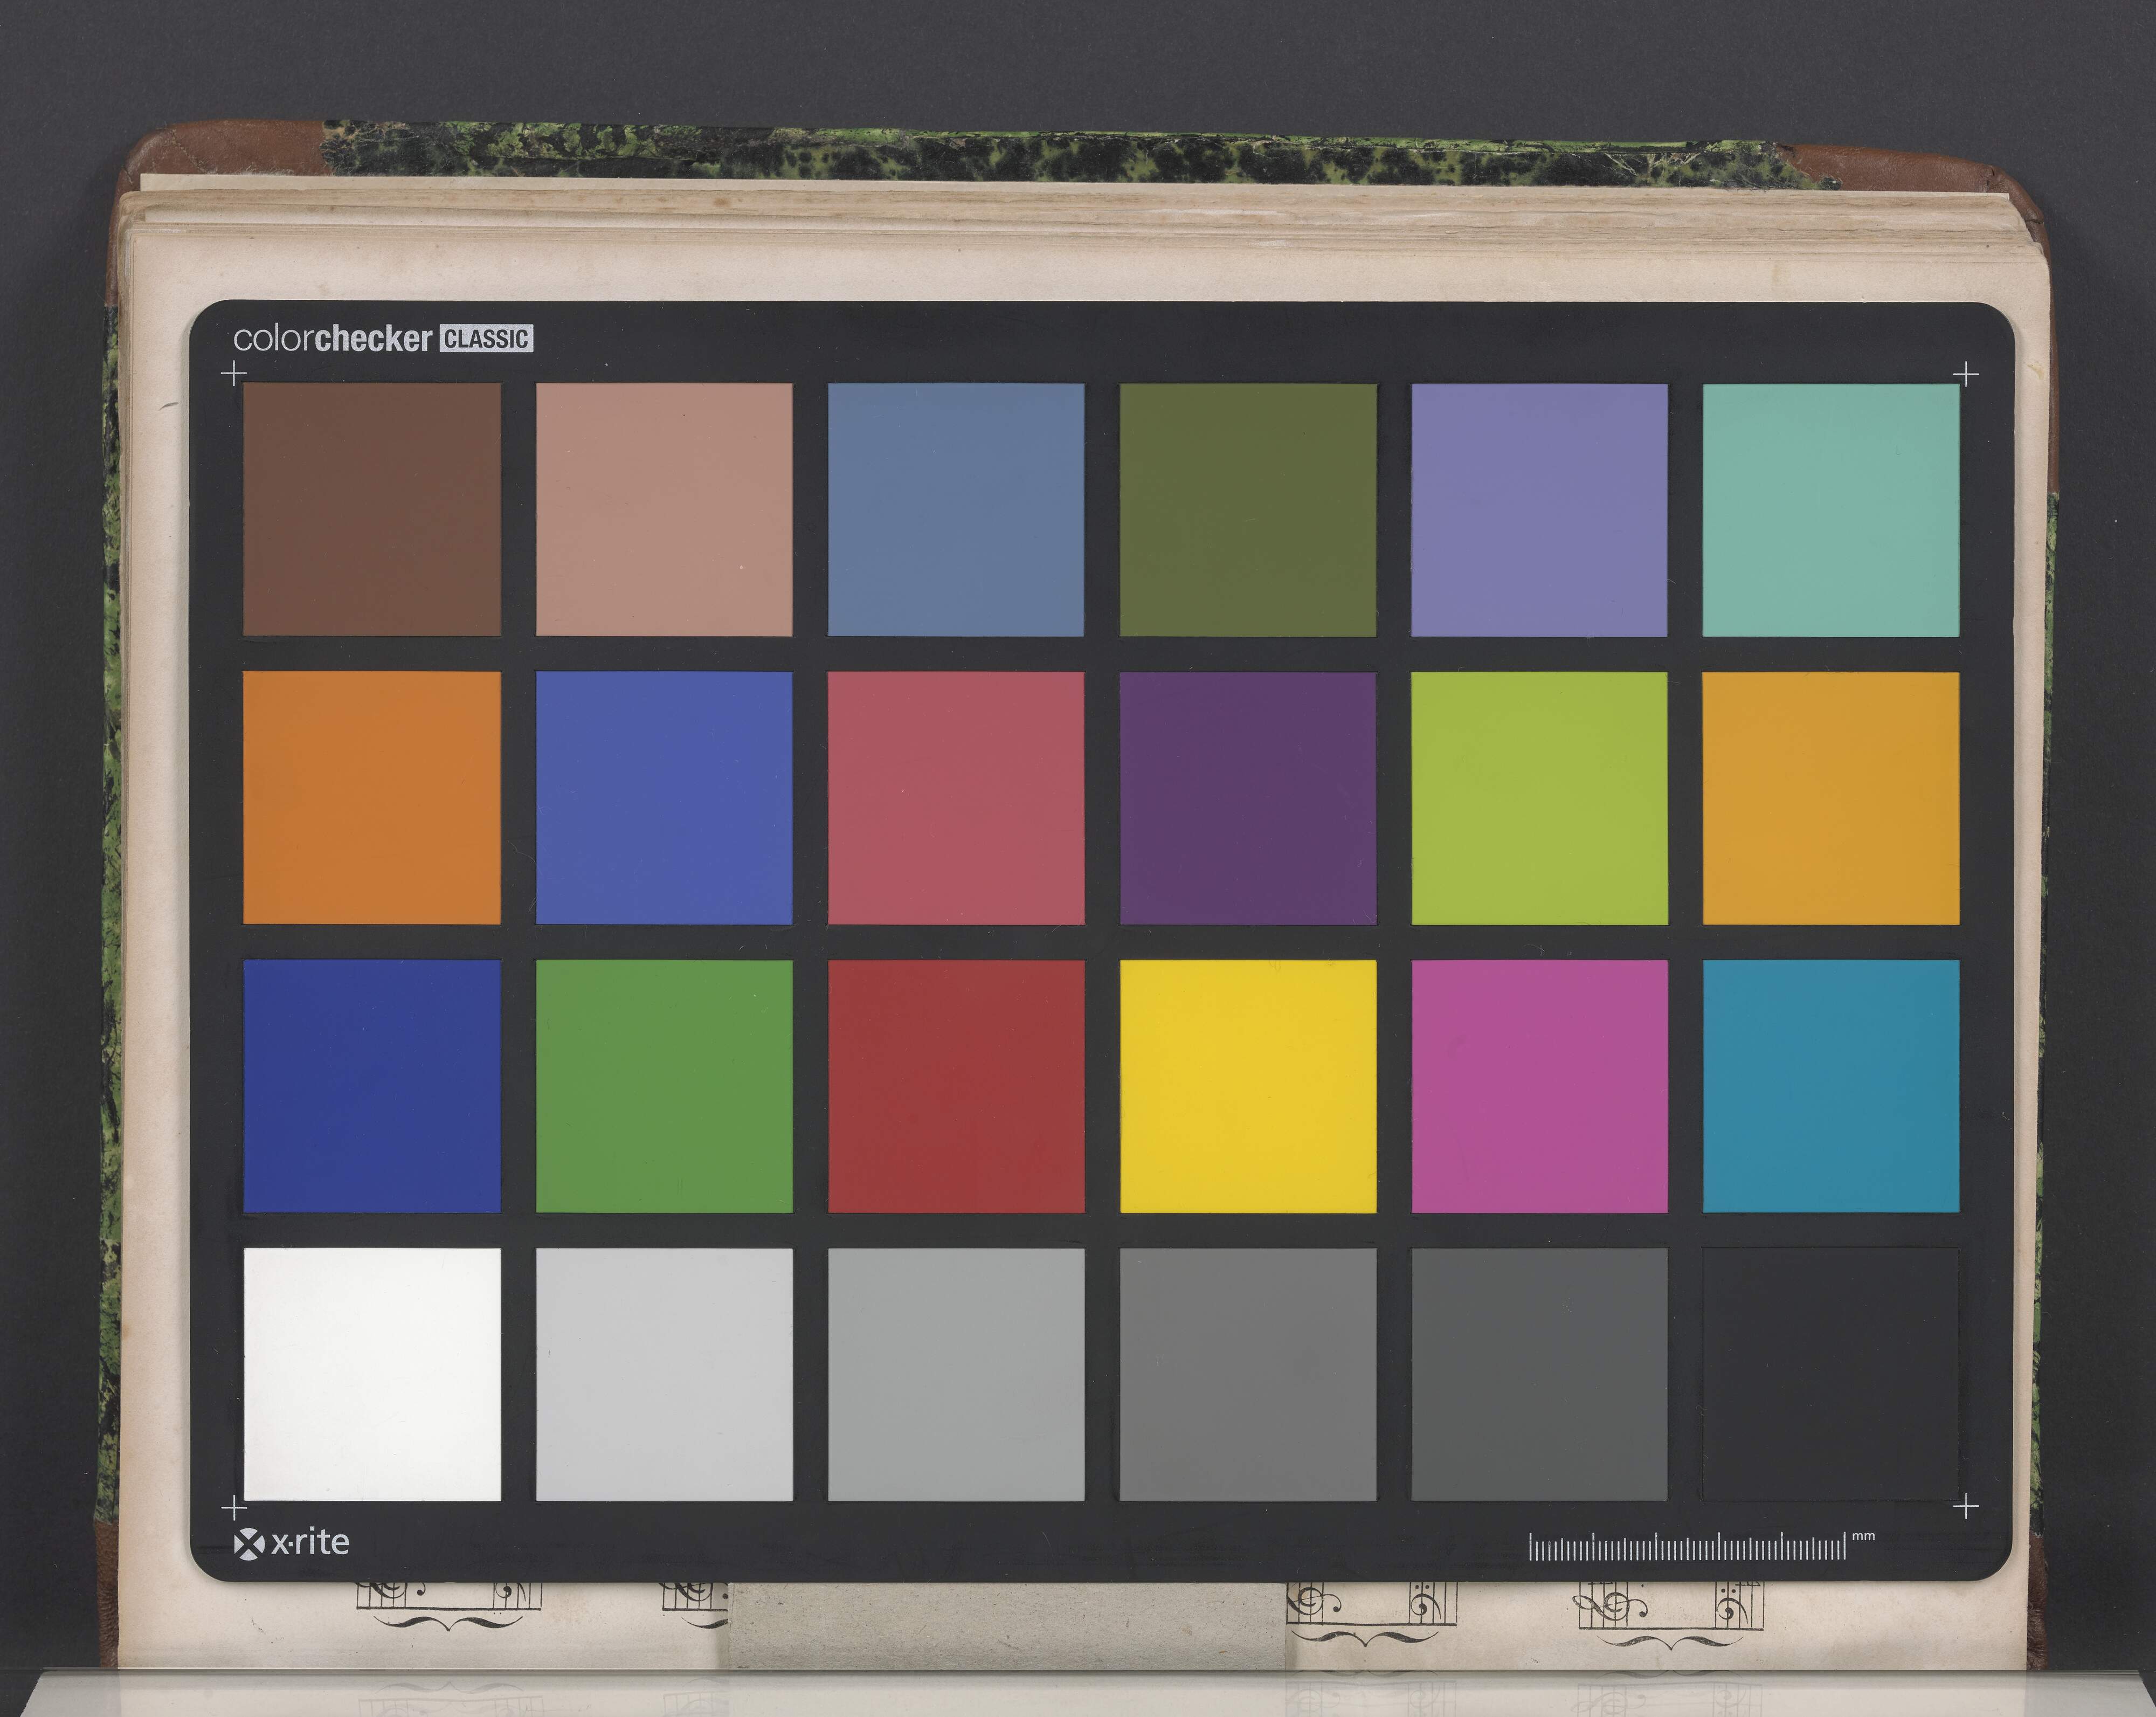Viewport: 2156px width, 1717px height.
Task: Select the lime yellow-green patch
Action: [x=1539, y=798]
